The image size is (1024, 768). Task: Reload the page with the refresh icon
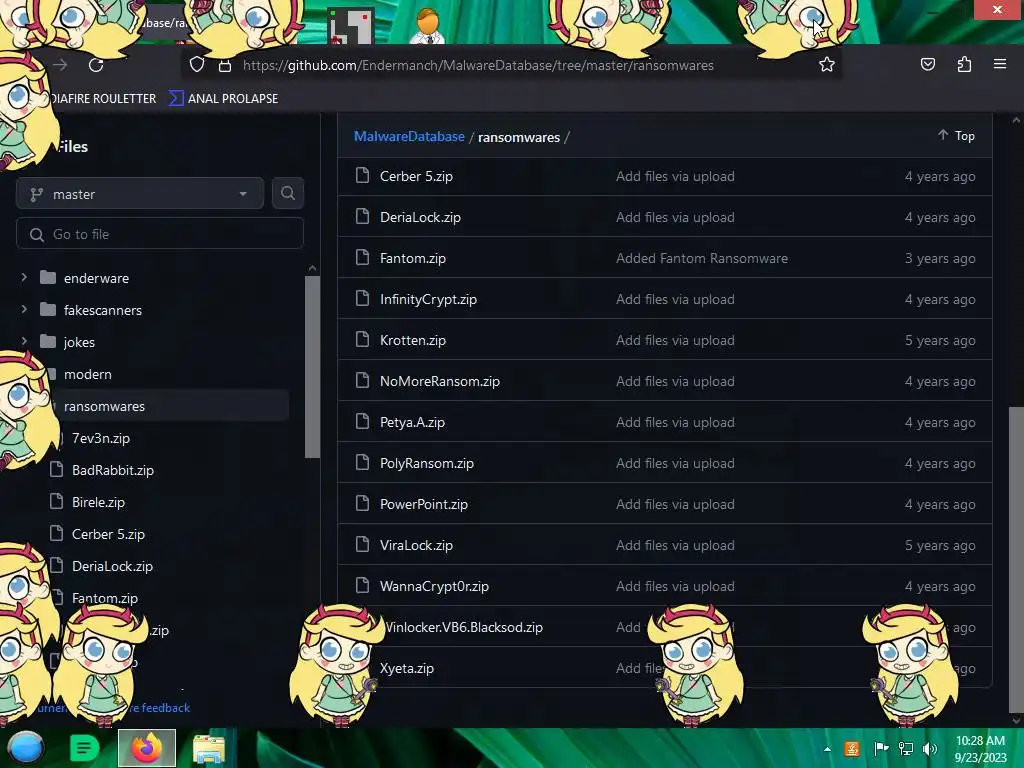[96, 65]
